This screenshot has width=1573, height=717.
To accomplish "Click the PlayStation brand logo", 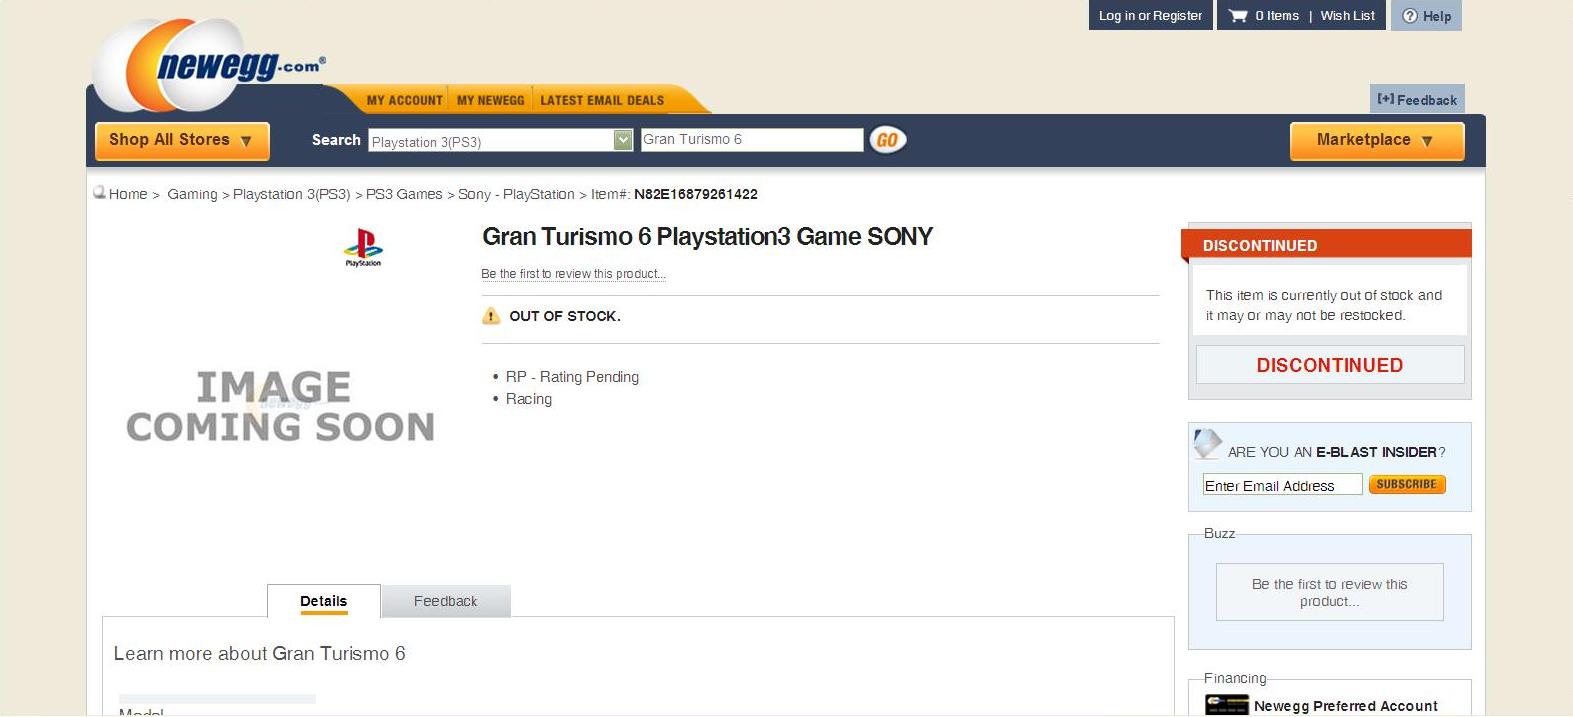I will click(363, 247).
